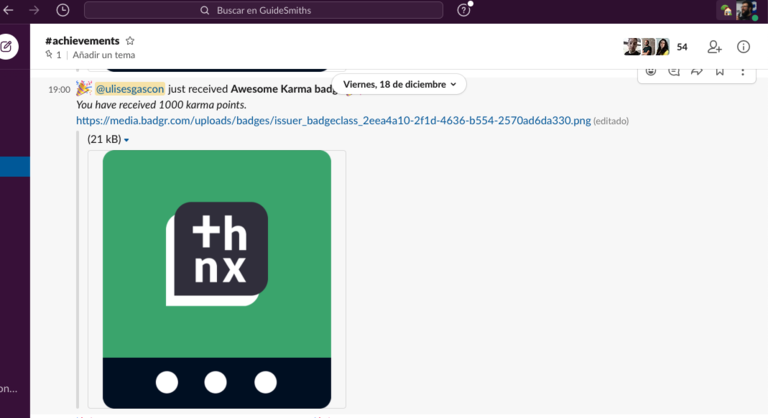Click the party popper emoji
The width and height of the screenshot is (768, 418).
(x=84, y=88)
